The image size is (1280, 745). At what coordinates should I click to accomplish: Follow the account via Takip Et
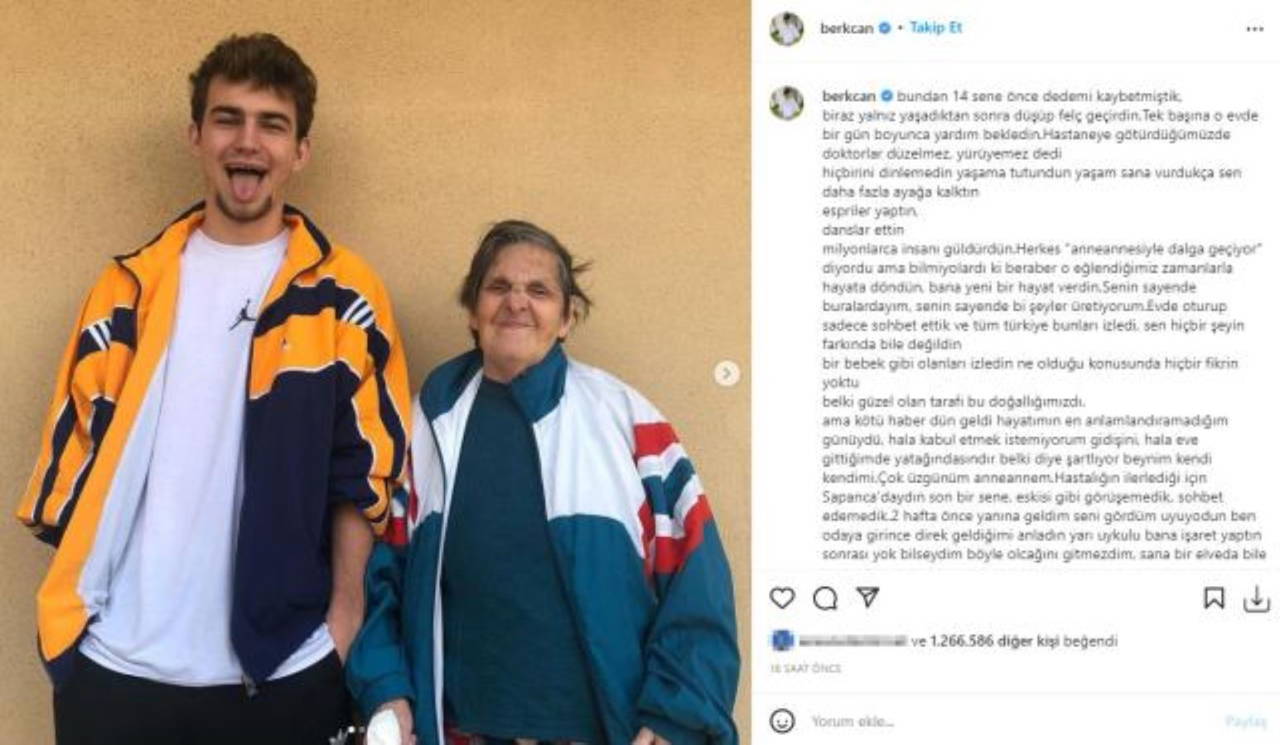point(935,28)
